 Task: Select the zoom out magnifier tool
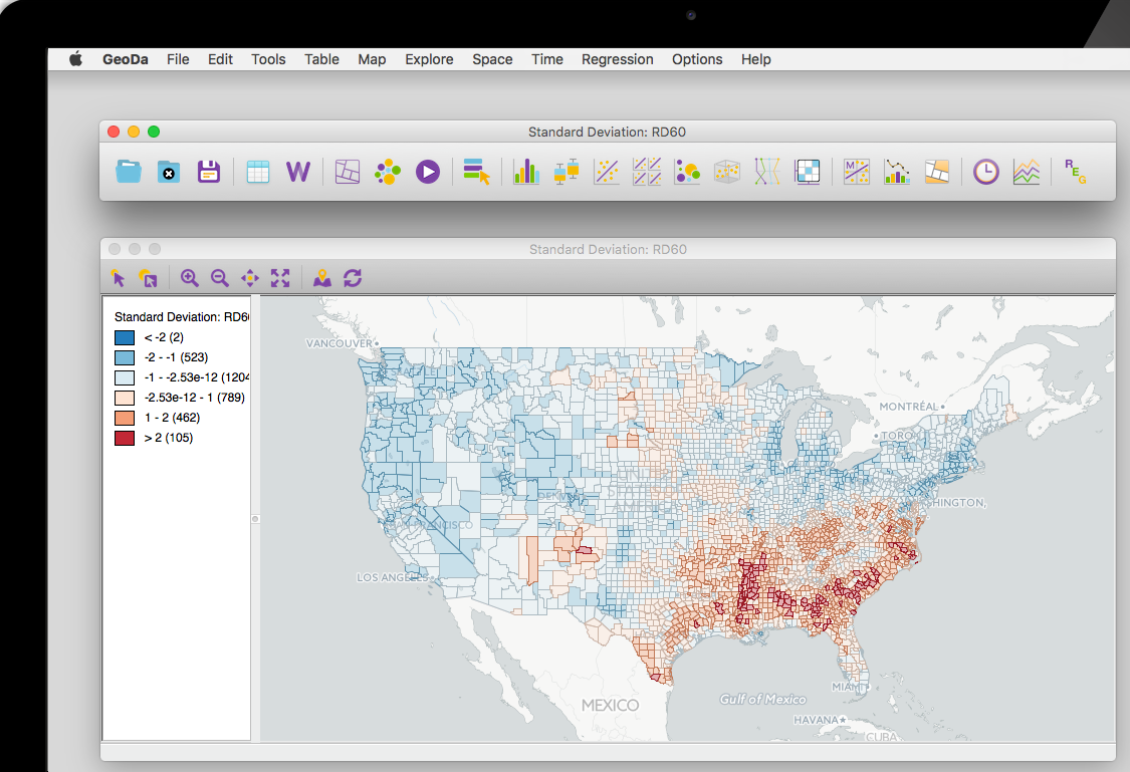219,279
